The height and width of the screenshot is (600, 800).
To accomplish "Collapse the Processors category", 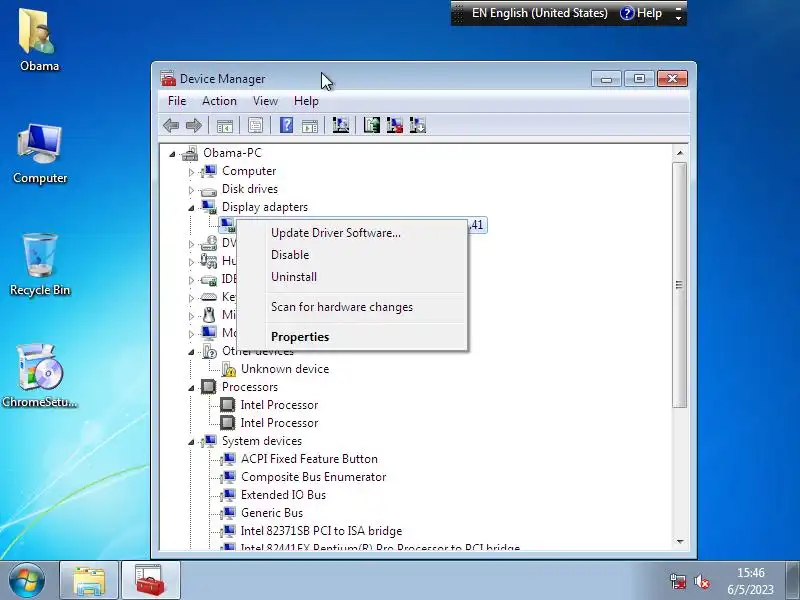I will click(x=191, y=388).
